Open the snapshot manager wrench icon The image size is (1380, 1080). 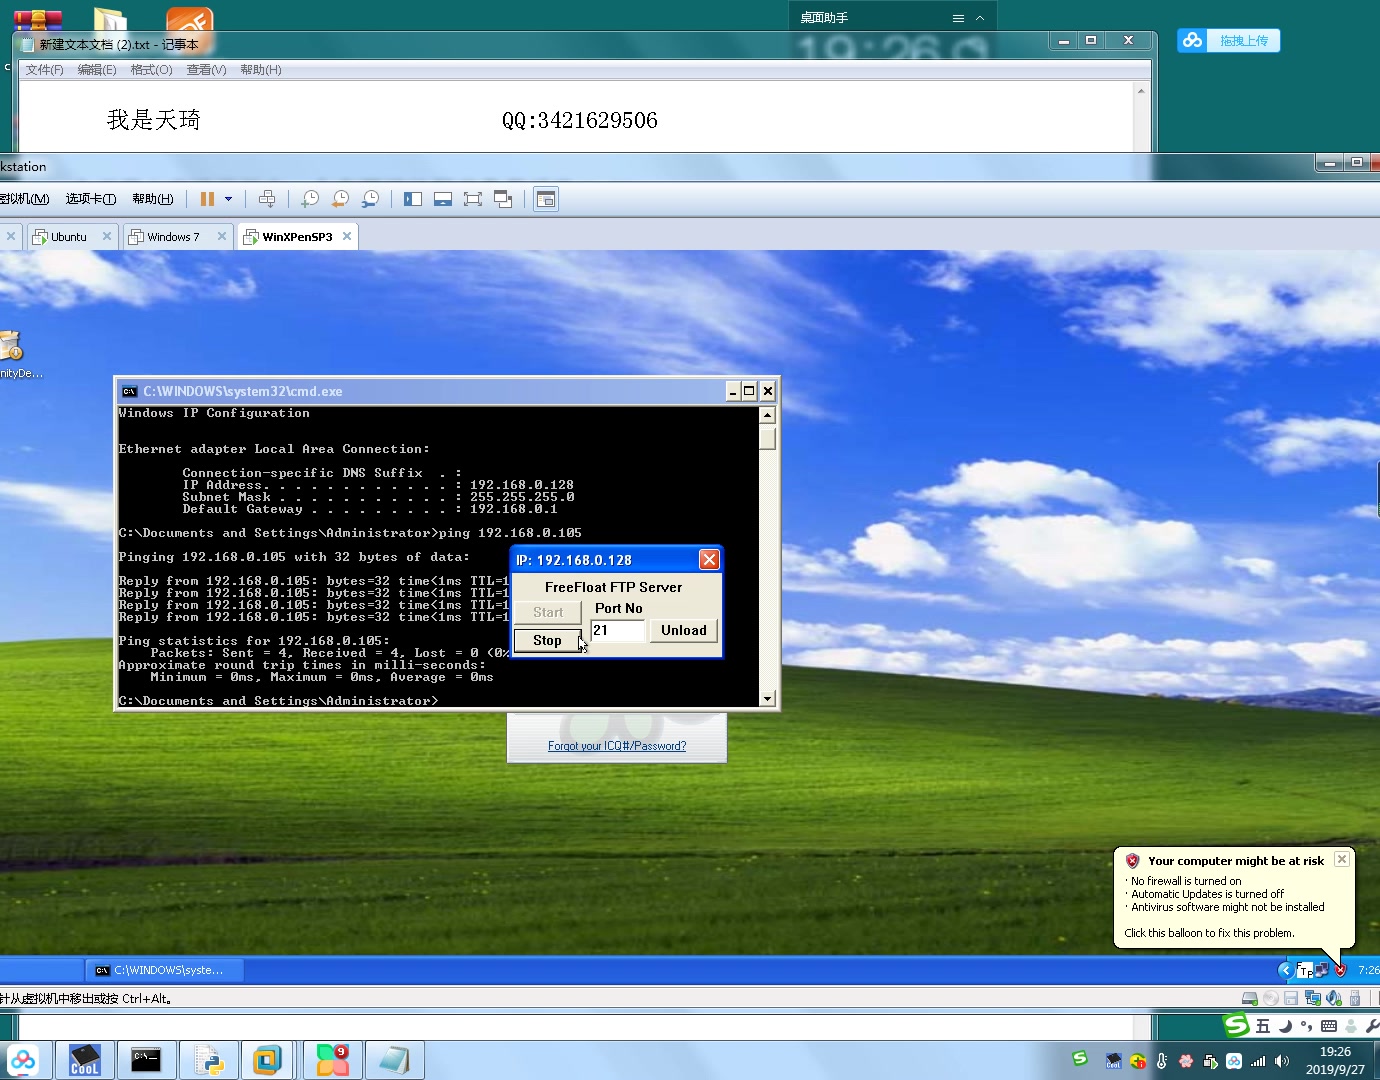tap(370, 199)
